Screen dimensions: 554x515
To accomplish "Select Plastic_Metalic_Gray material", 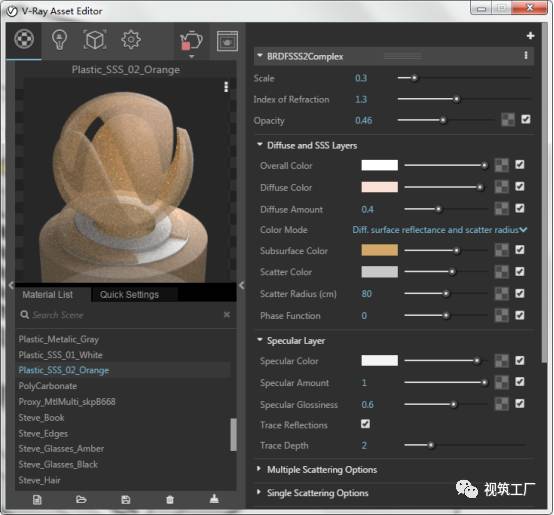I will click(59, 339).
